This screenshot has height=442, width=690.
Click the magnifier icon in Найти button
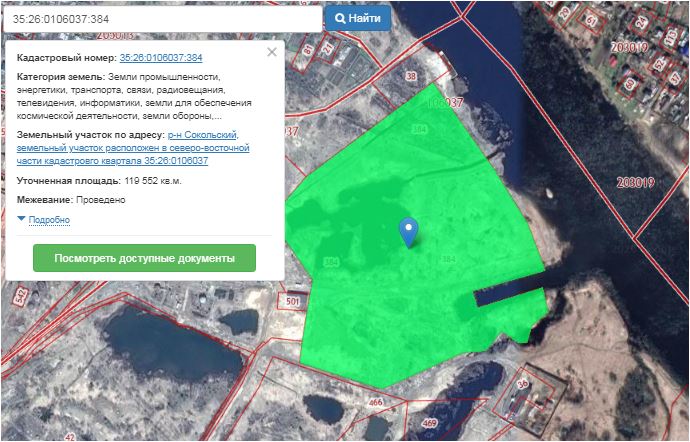pos(340,18)
